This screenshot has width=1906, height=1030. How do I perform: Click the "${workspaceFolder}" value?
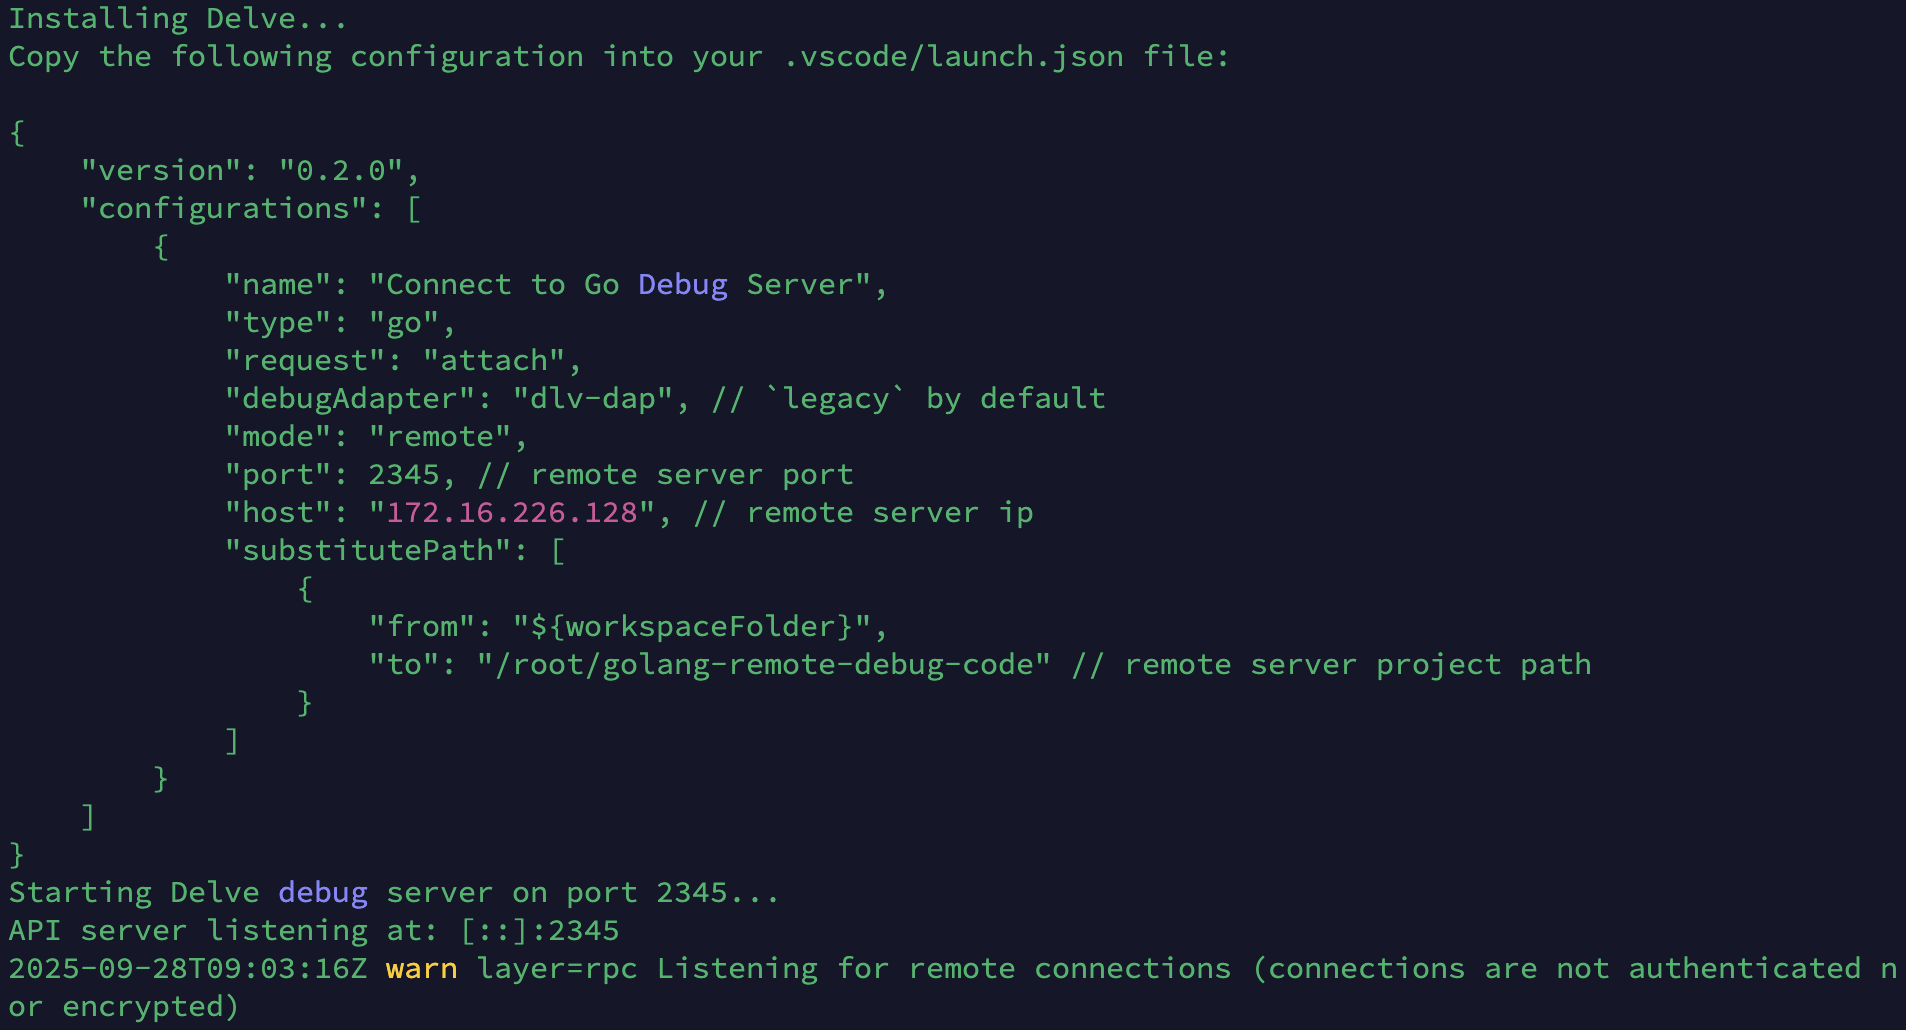[691, 627]
